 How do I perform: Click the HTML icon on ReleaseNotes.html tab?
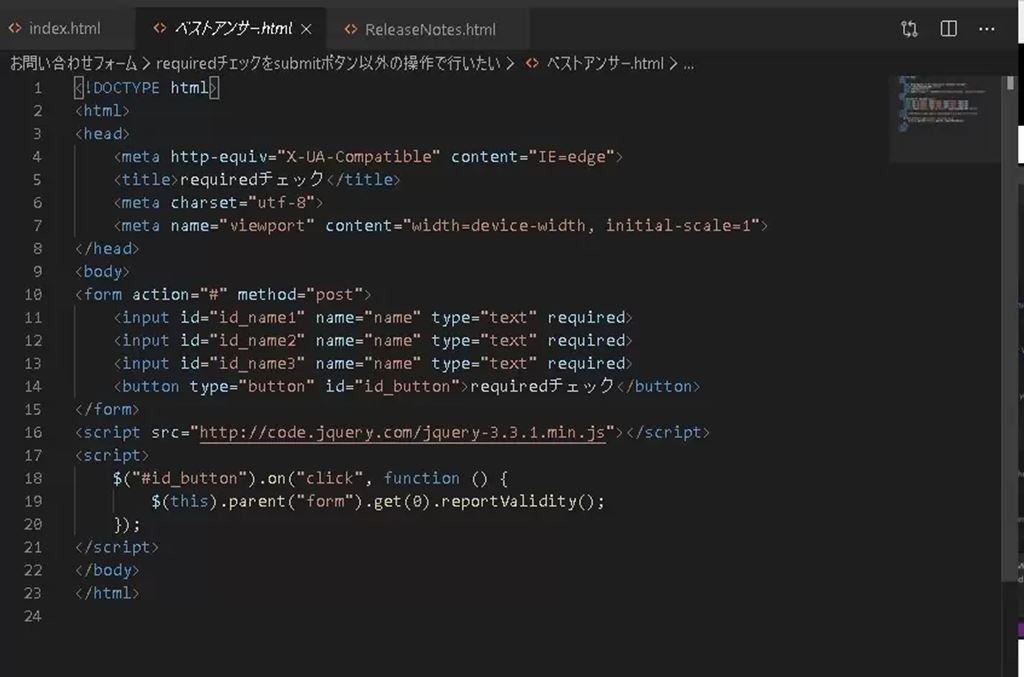click(349, 29)
